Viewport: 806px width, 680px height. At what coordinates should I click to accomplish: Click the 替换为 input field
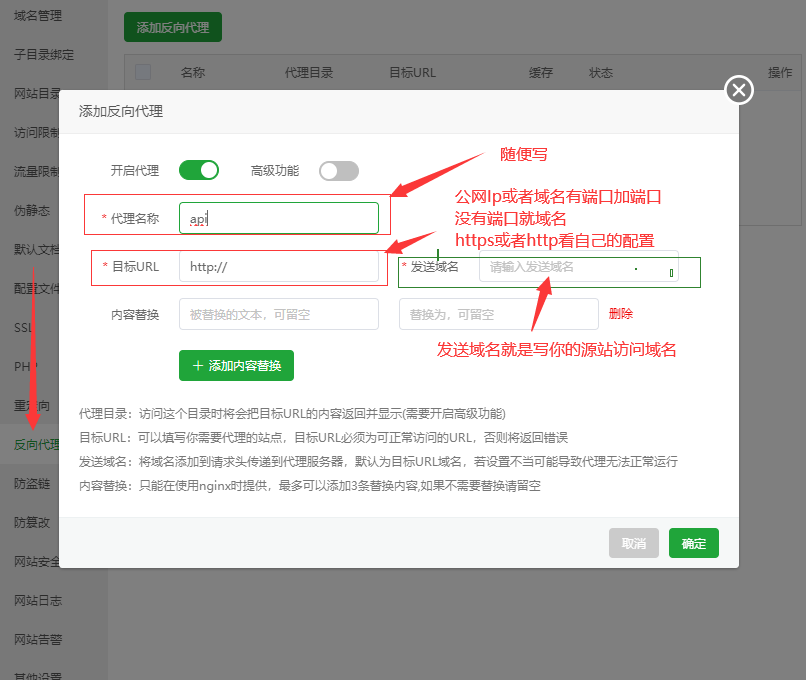pos(498,314)
